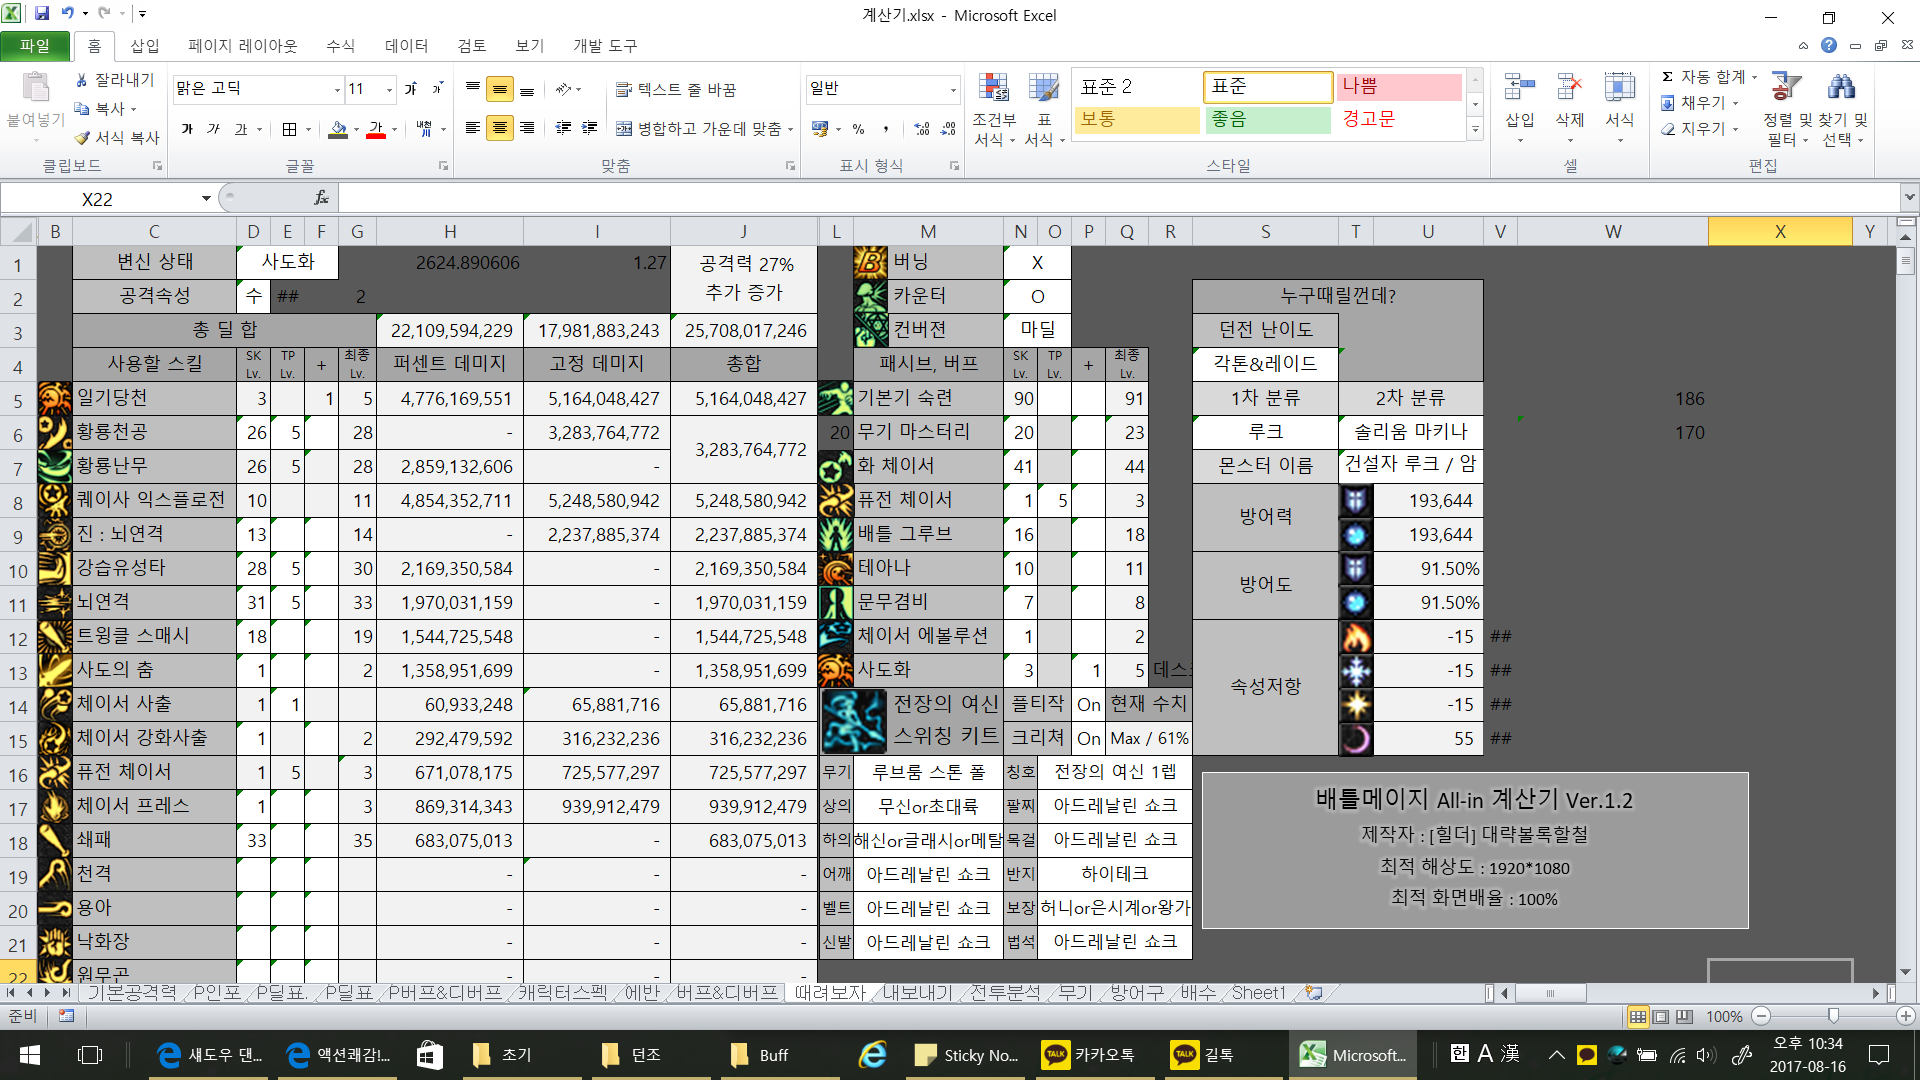Click the text orientation icon
Viewport: 1920px width, 1080px height.
click(564, 89)
